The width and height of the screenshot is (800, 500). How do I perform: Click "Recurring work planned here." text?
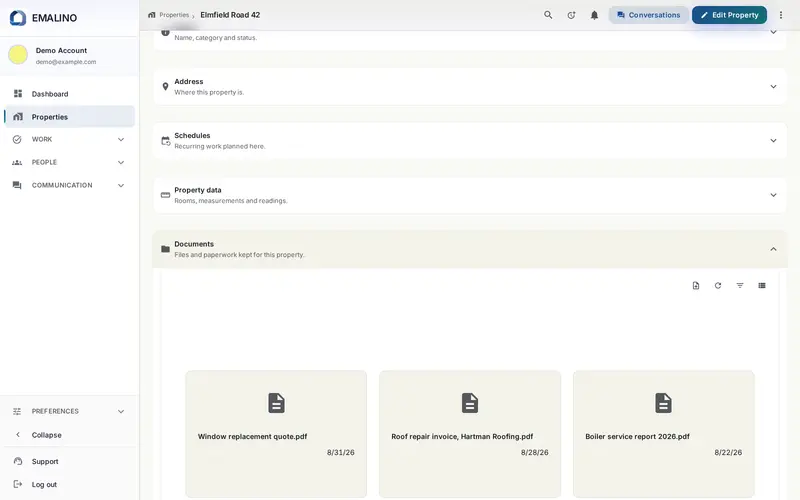coord(220,146)
